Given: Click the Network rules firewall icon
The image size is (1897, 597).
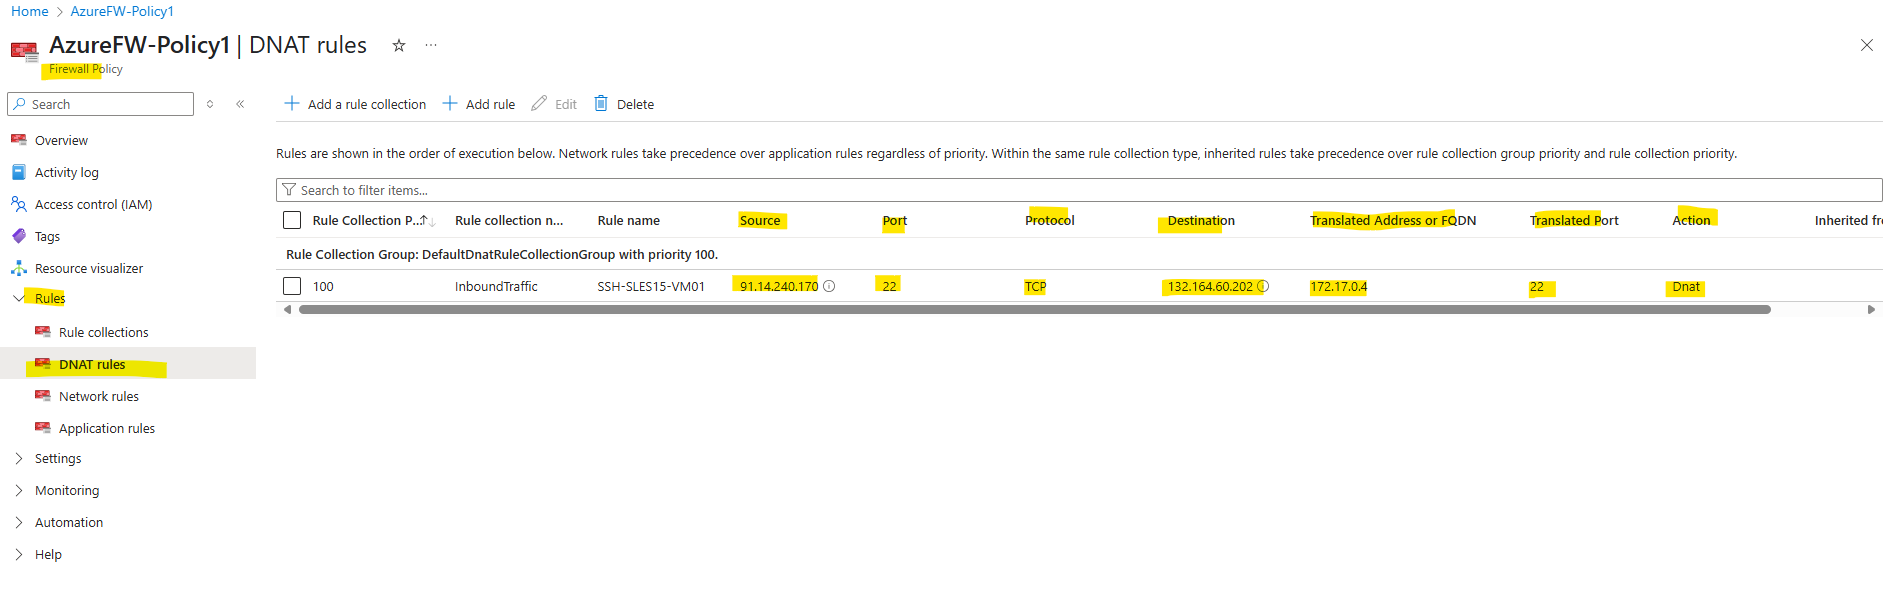Looking at the screenshot, I should [x=43, y=396].
